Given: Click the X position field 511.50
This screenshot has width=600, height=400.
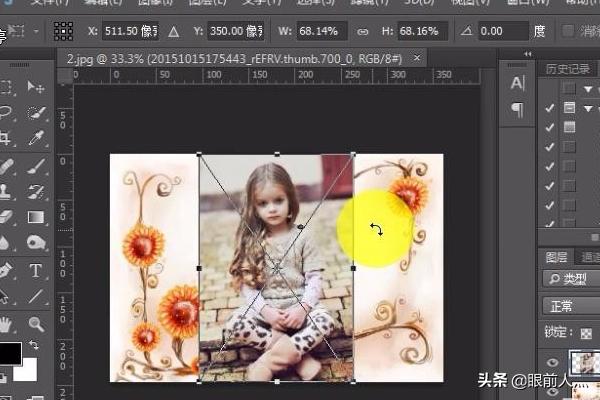Looking at the screenshot, I should click(130, 31).
